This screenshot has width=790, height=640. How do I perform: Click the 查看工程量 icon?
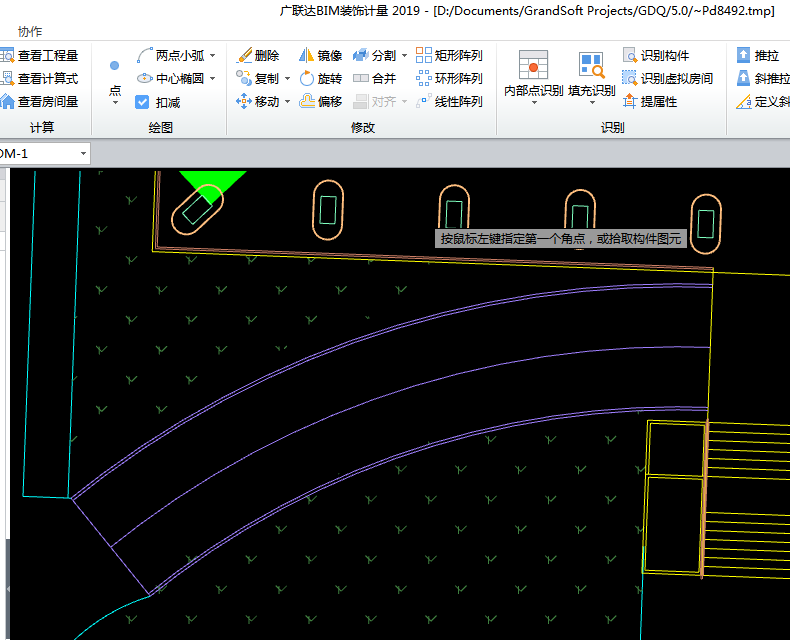click(7, 55)
